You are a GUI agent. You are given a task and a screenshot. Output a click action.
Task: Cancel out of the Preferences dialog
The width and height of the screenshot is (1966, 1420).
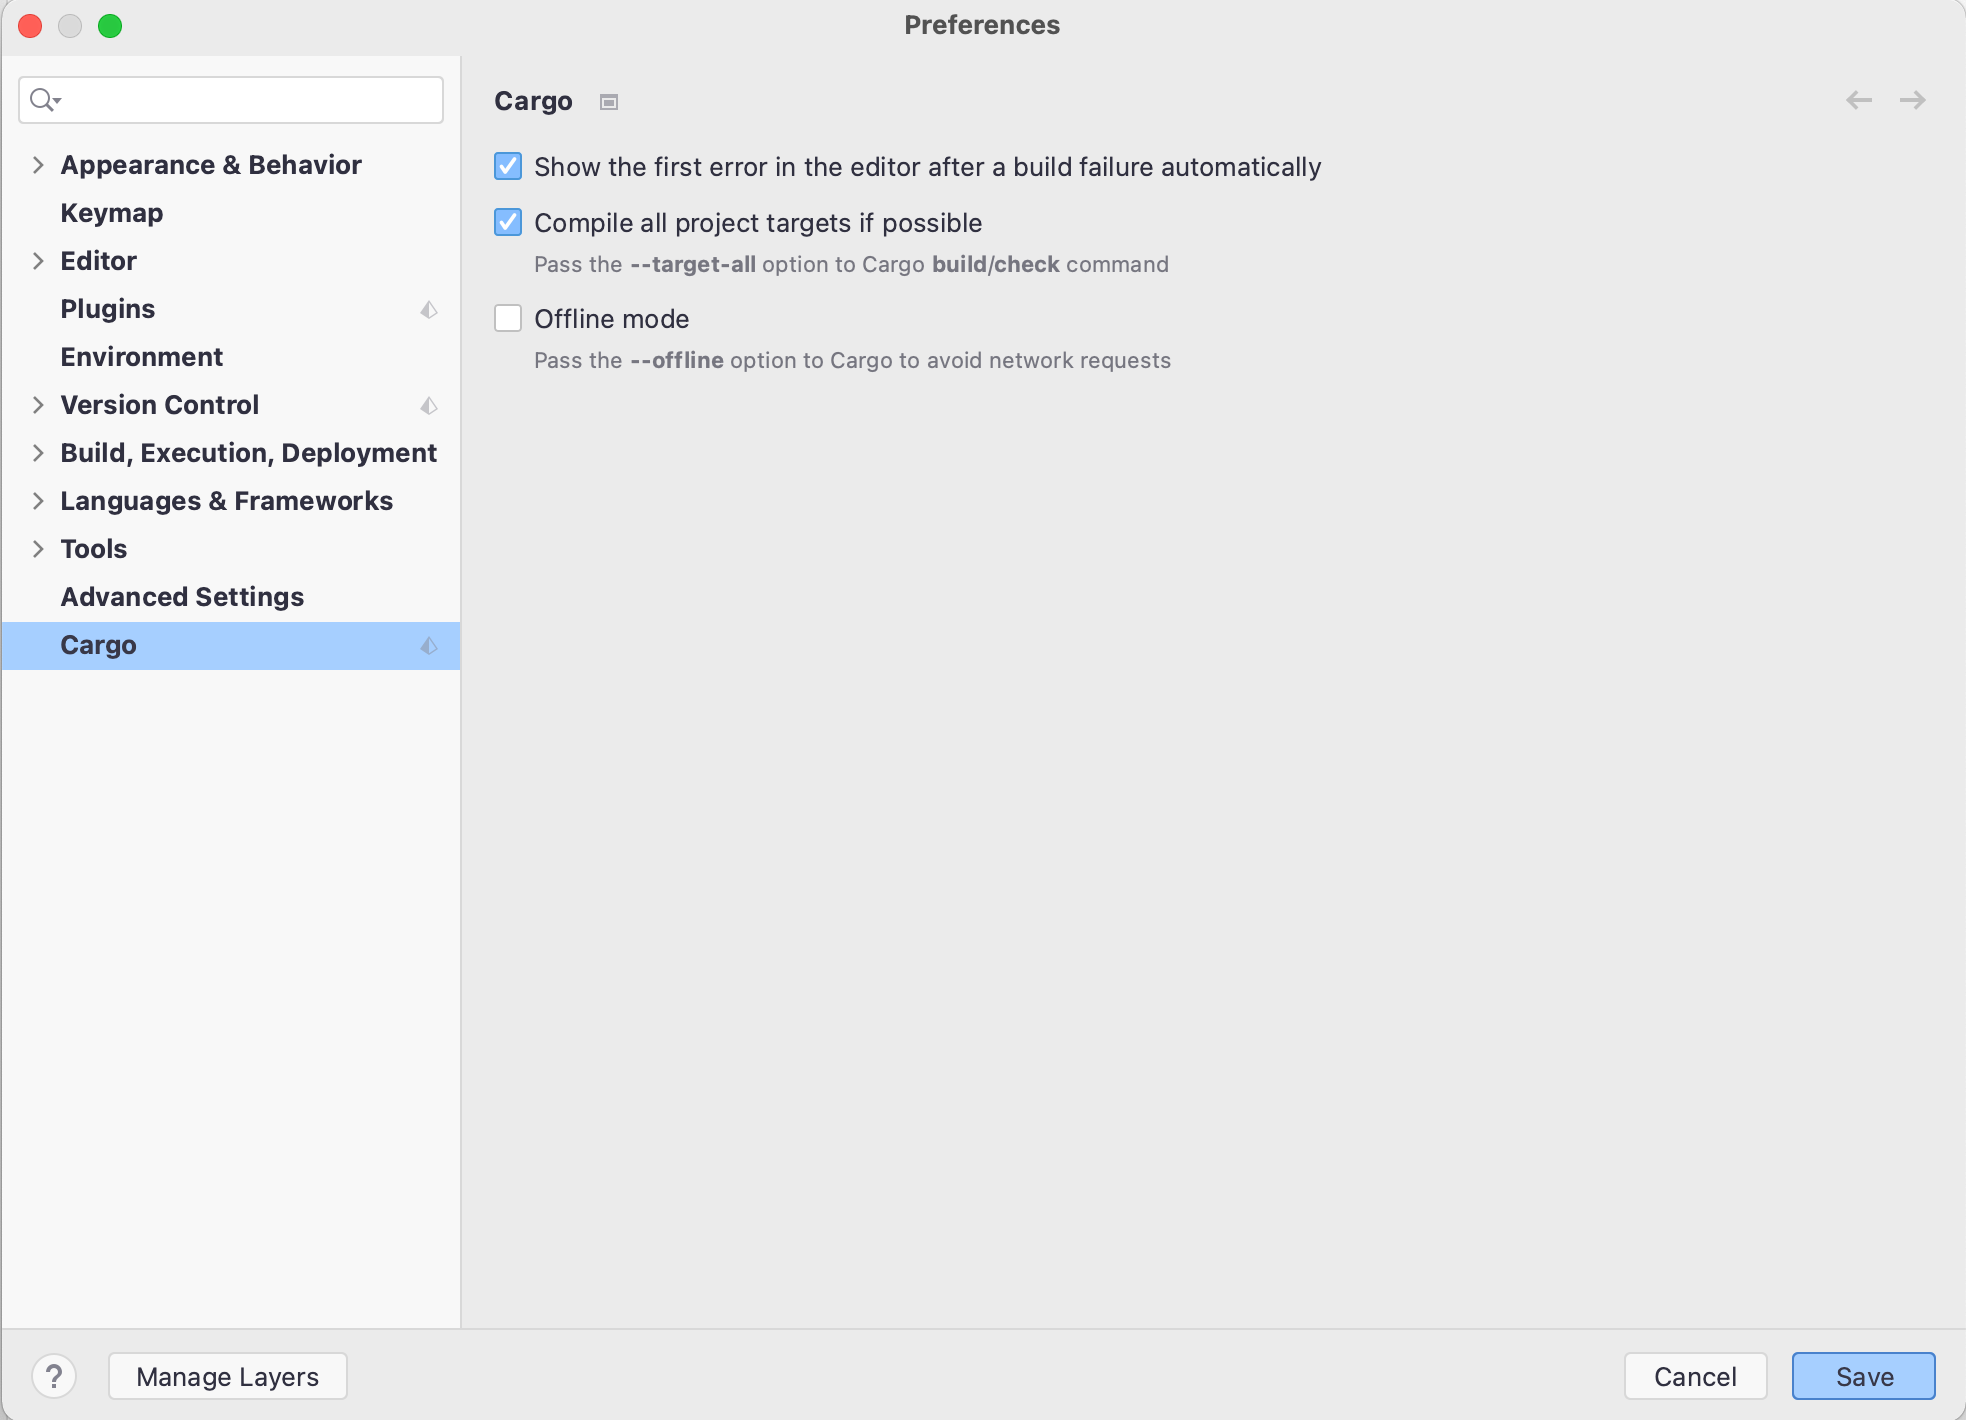click(1695, 1376)
